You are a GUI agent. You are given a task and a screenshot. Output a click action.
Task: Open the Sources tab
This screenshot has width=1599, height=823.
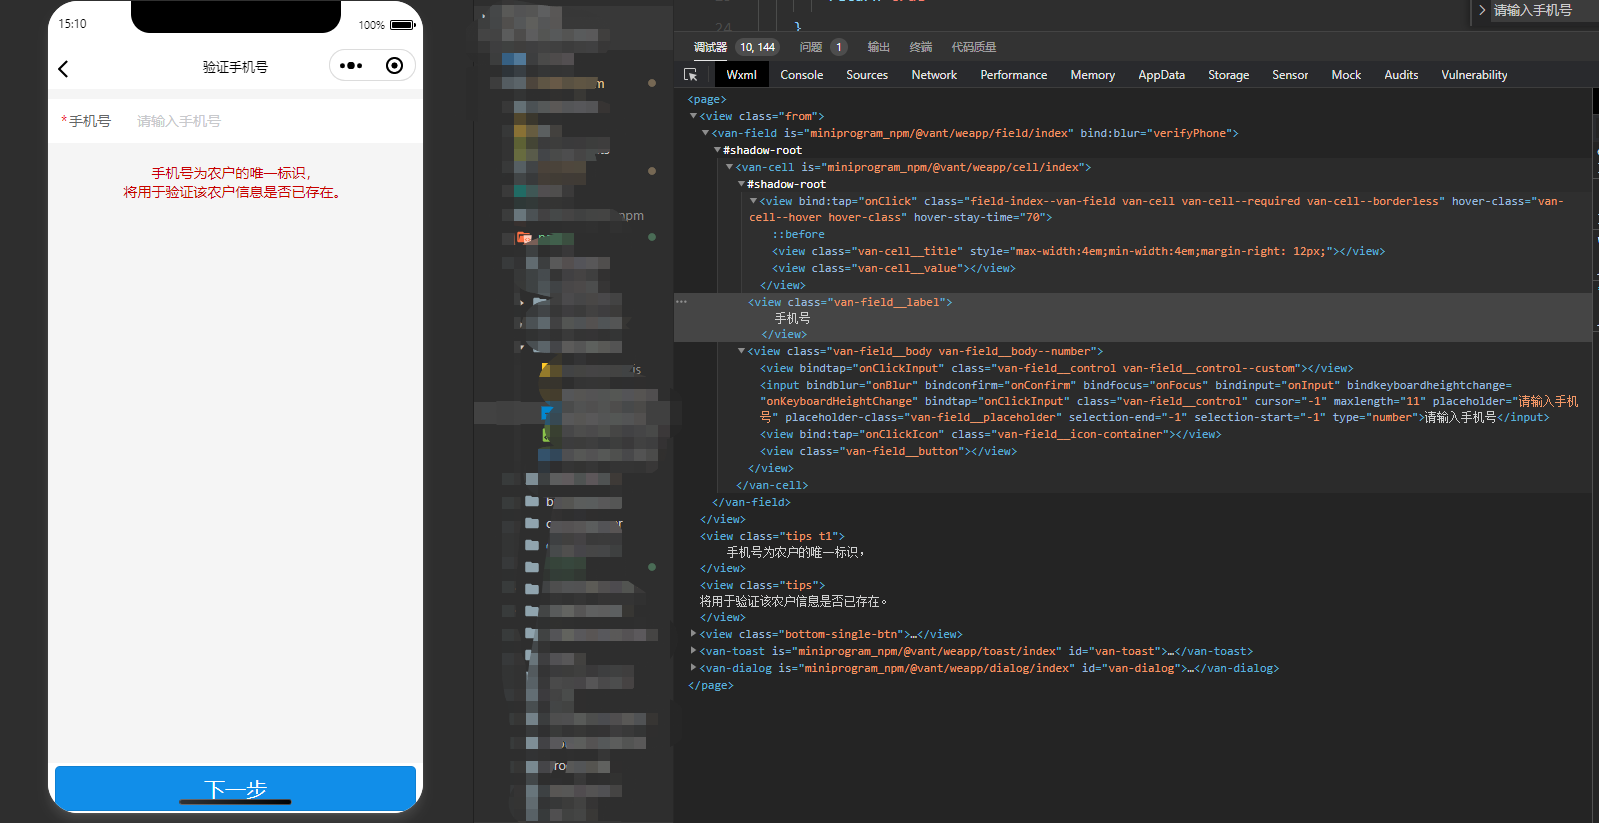click(x=867, y=75)
